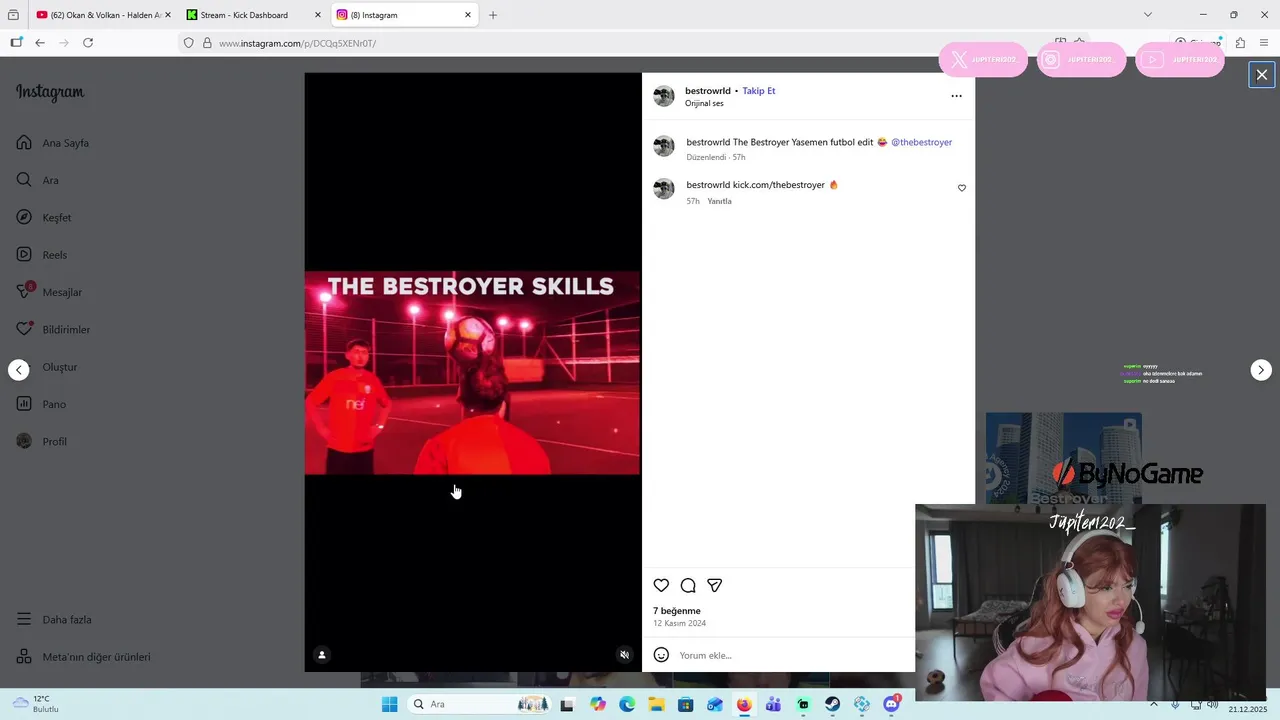
Task: Open bestrowrld profile name in header
Action: pos(708,91)
